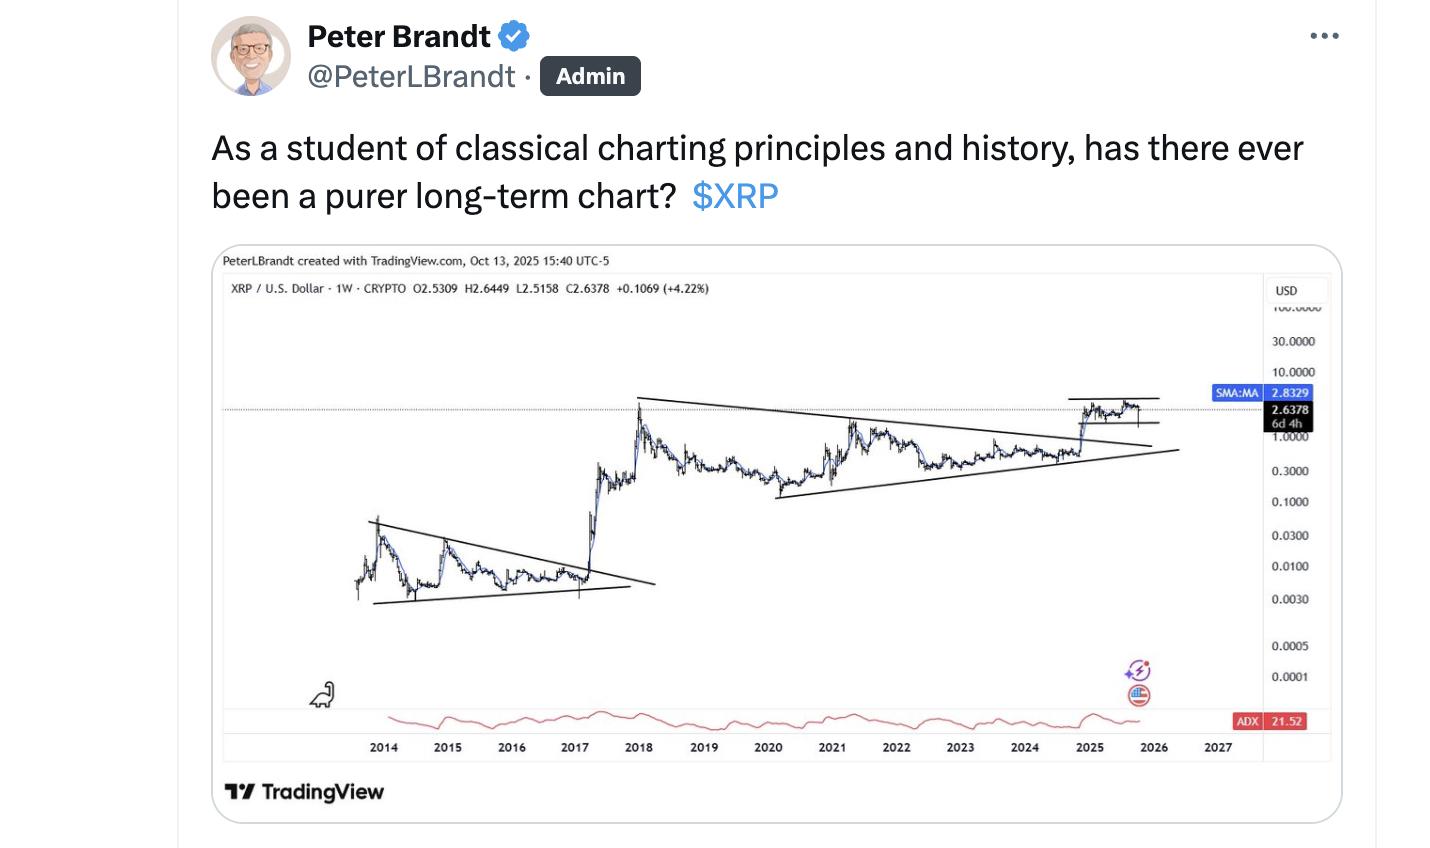Open the $XRP cashtag link
This screenshot has width=1430, height=848.
click(735, 196)
